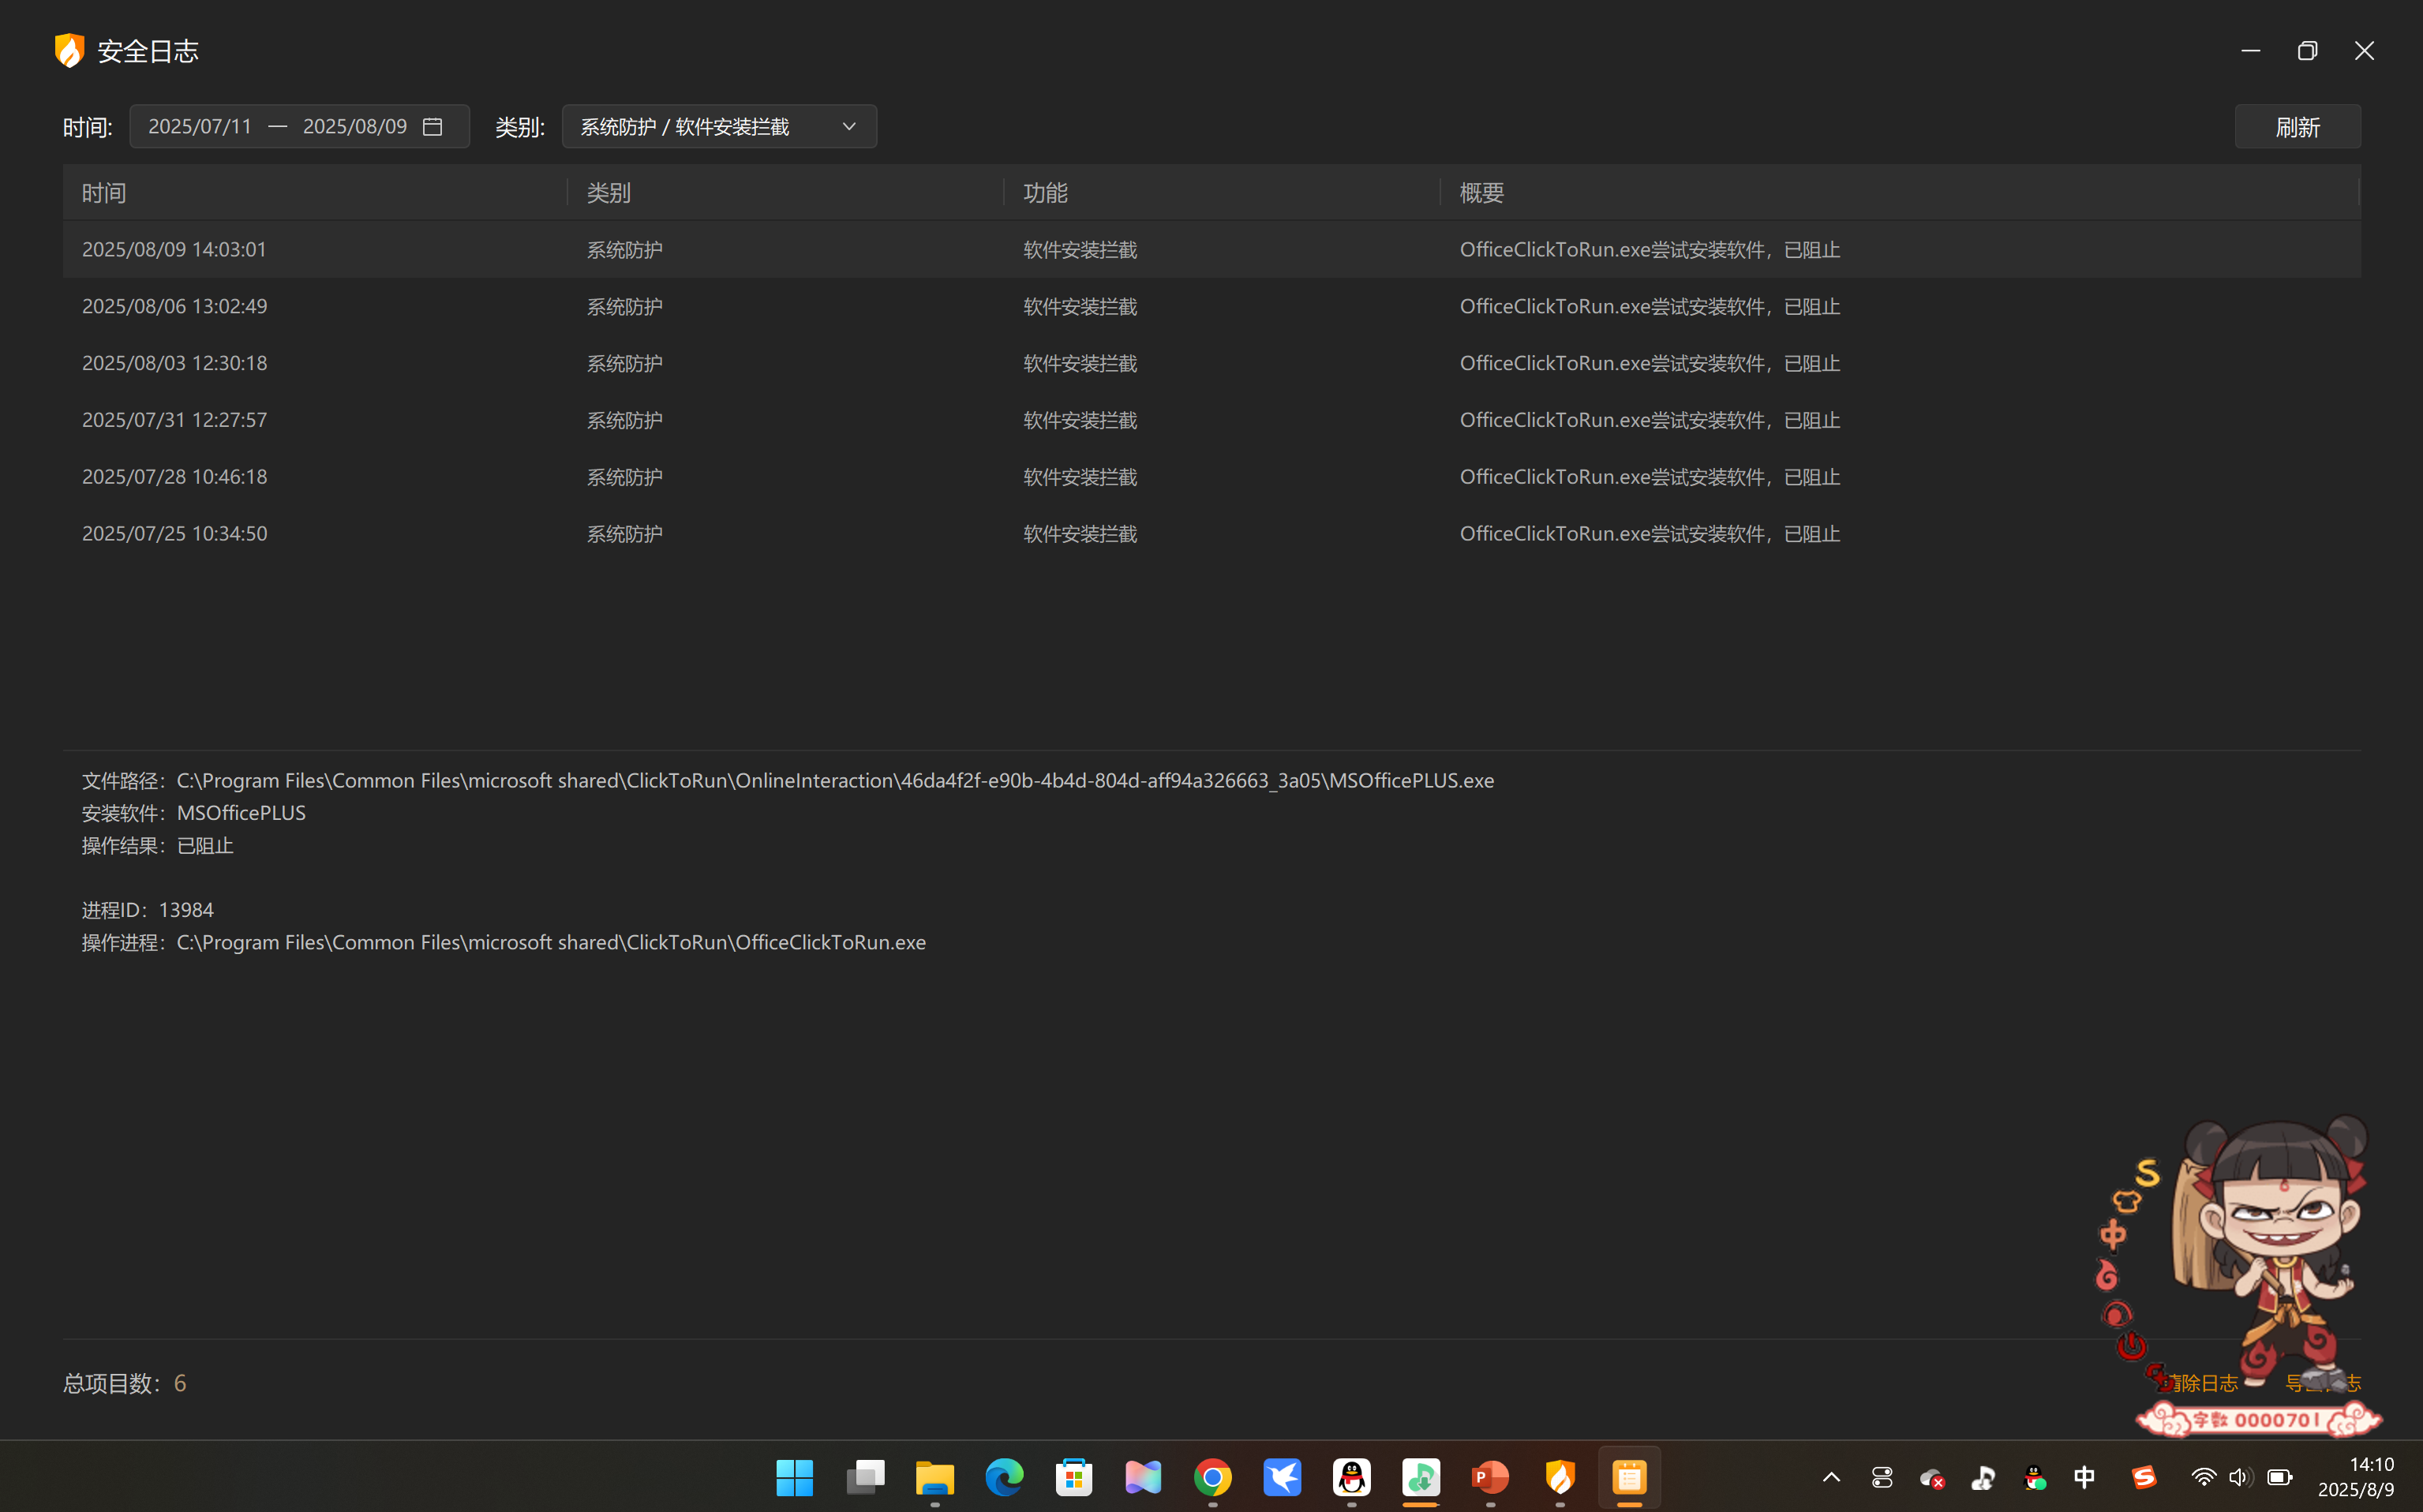Click the music note tray icon
2423x1512 pixels.
[x=1983, y=1477]
